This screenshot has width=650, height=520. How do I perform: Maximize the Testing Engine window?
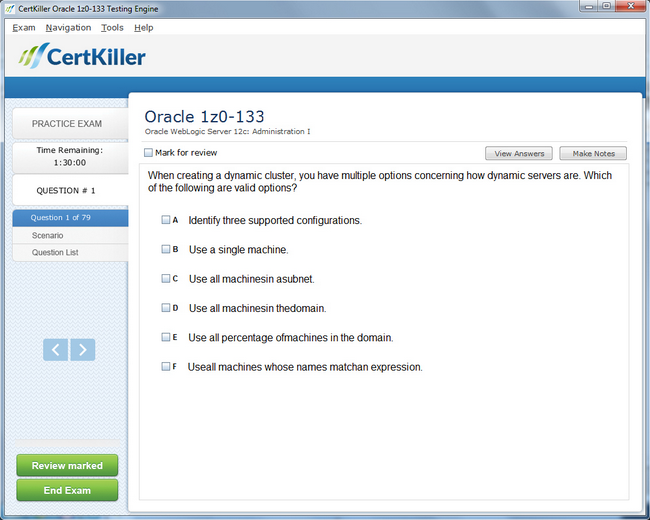[606, 6]
